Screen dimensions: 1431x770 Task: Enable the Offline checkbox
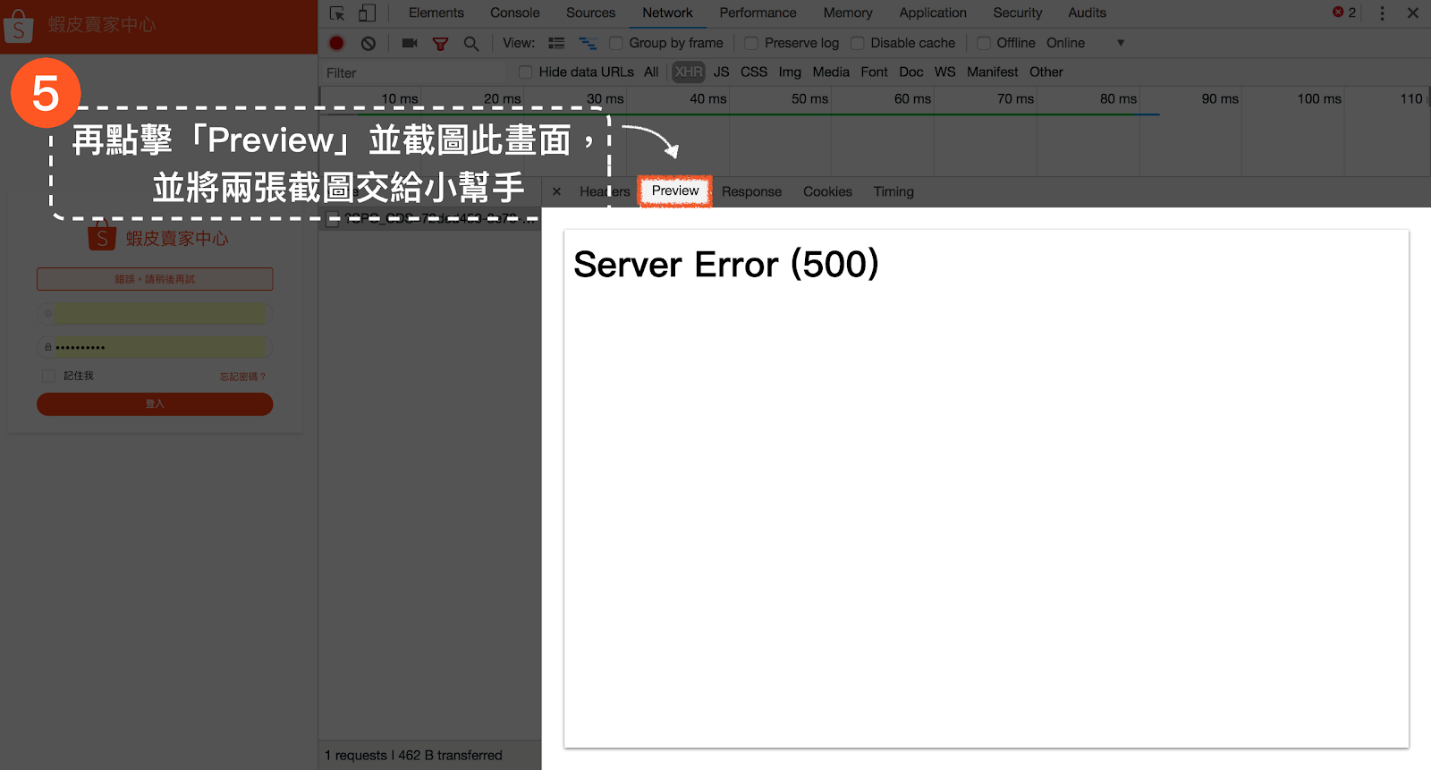coord(983,43)
